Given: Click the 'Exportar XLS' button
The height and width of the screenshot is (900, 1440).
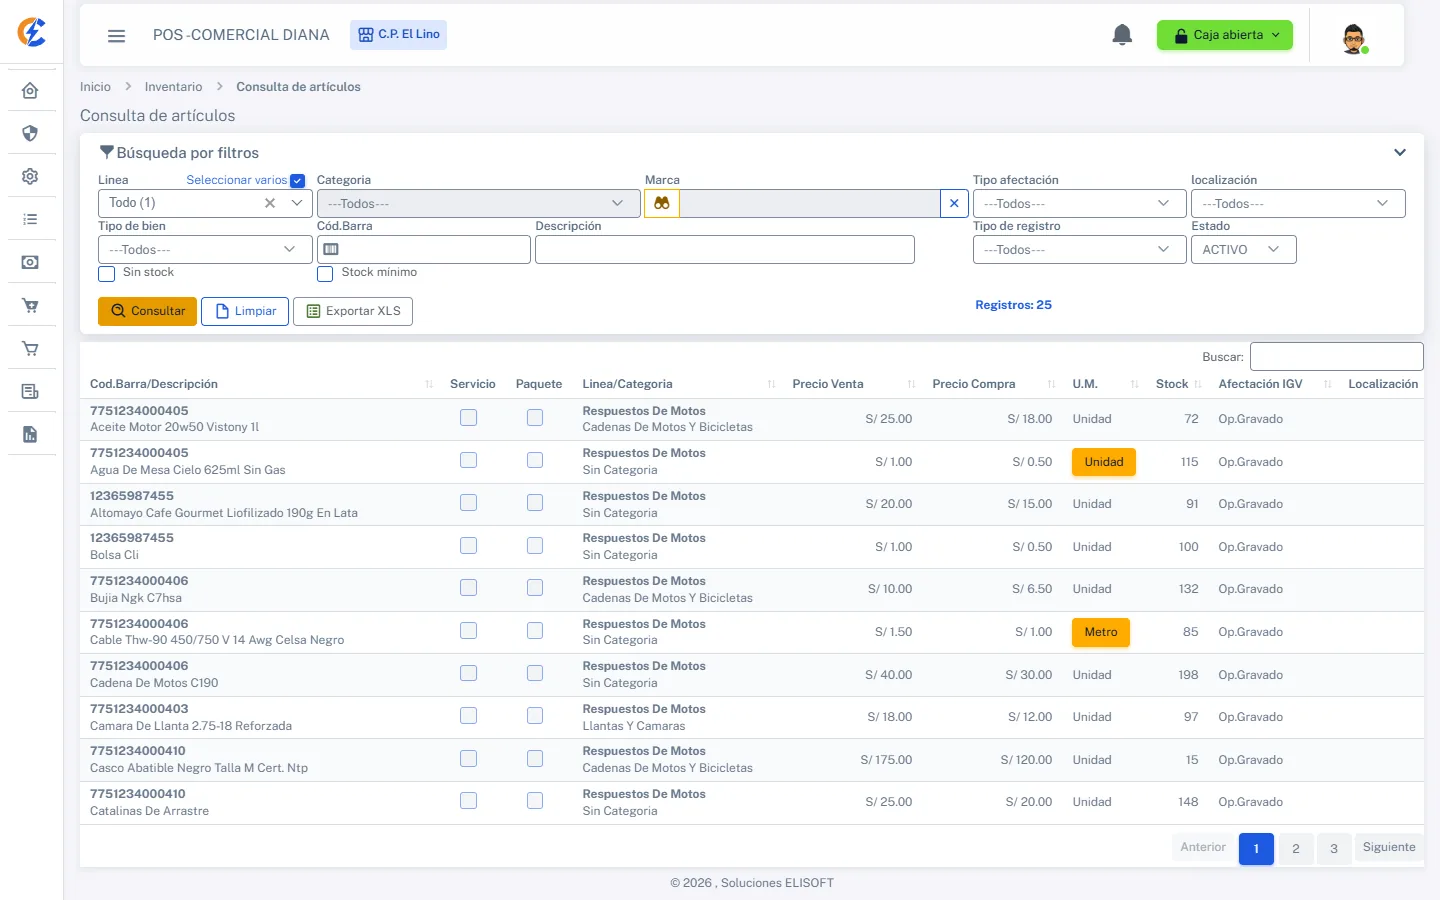Looking at the screenshot, I should tap(353, 311).
